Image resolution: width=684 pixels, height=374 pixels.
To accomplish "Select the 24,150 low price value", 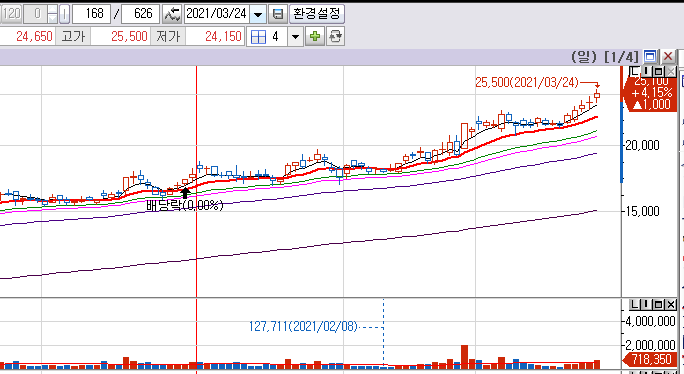I will (223, 36).
